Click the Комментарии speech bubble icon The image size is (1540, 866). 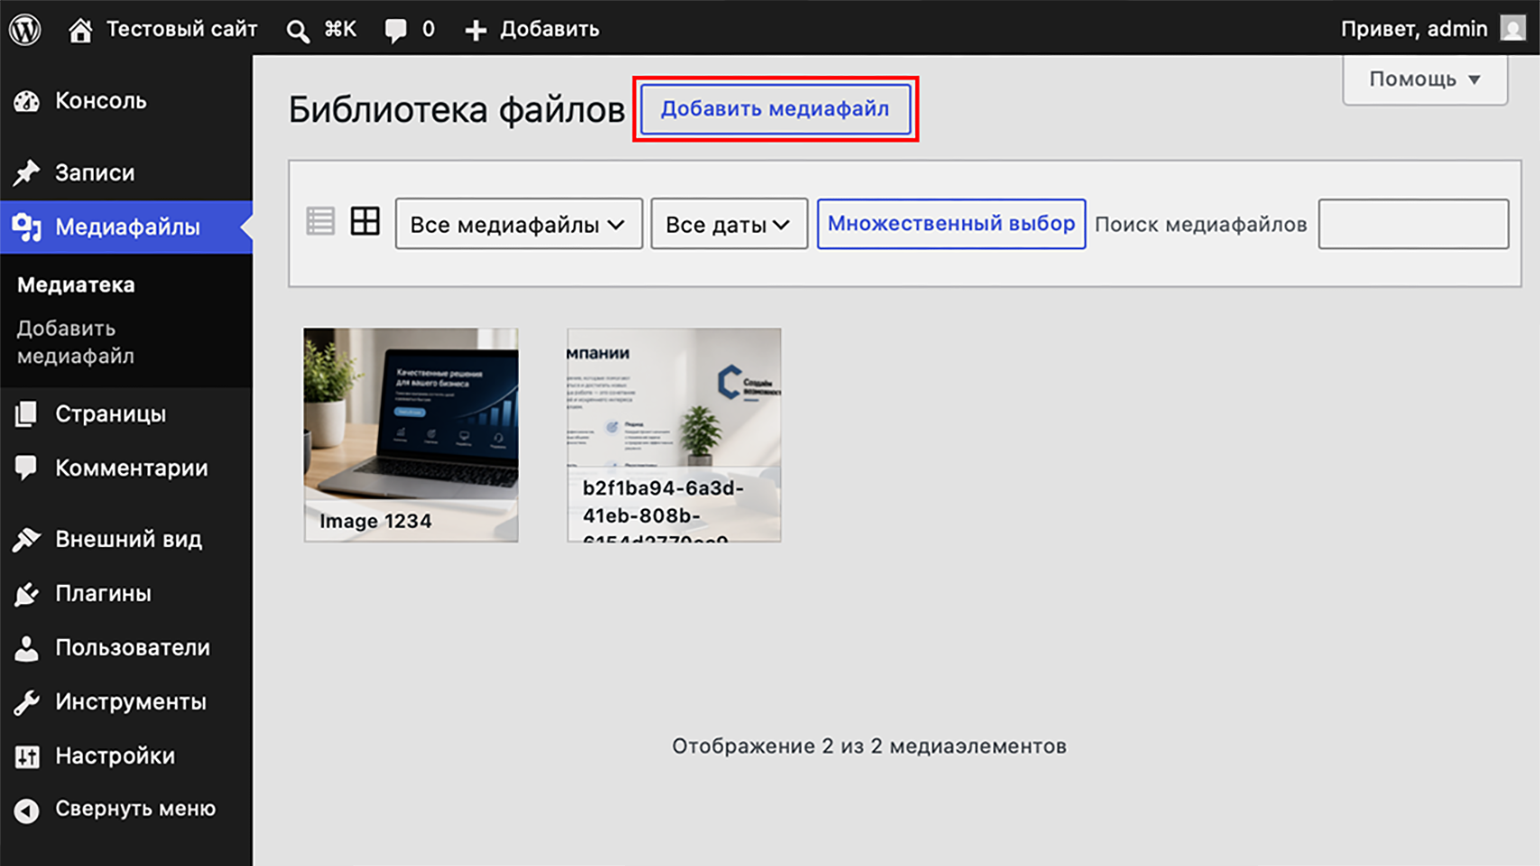[27, 468]
